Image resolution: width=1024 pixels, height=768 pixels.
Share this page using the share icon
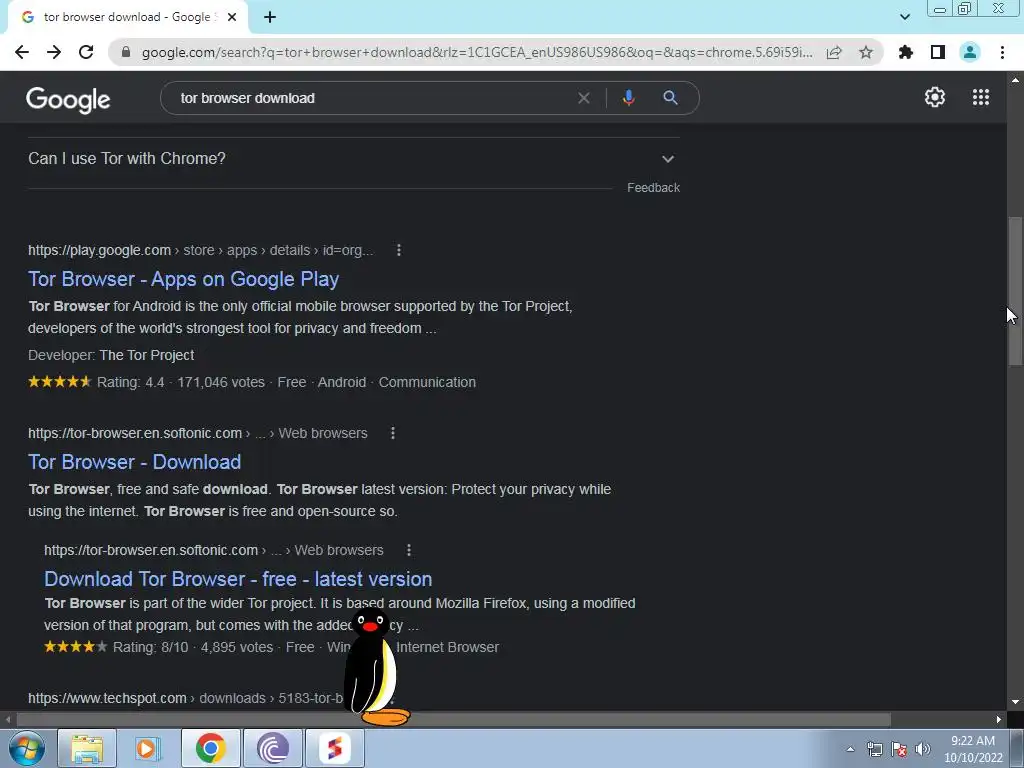(x=834, y=52)
